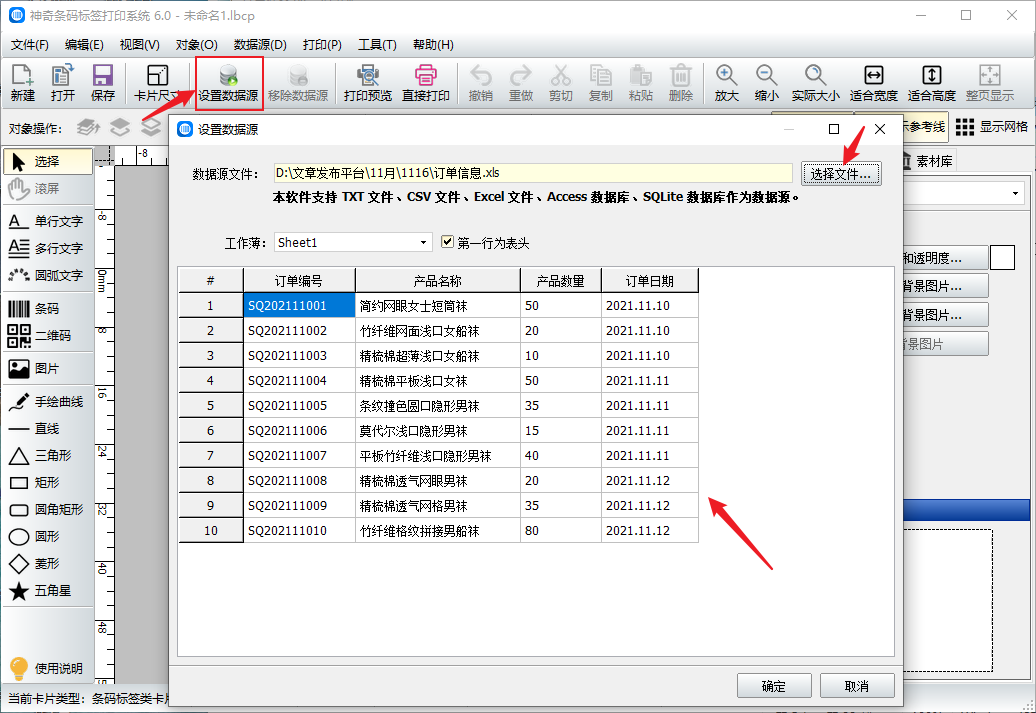The image size is (1036, 713).
Task: Select the 二维码 QR code tool
Action: coord(47,335)
